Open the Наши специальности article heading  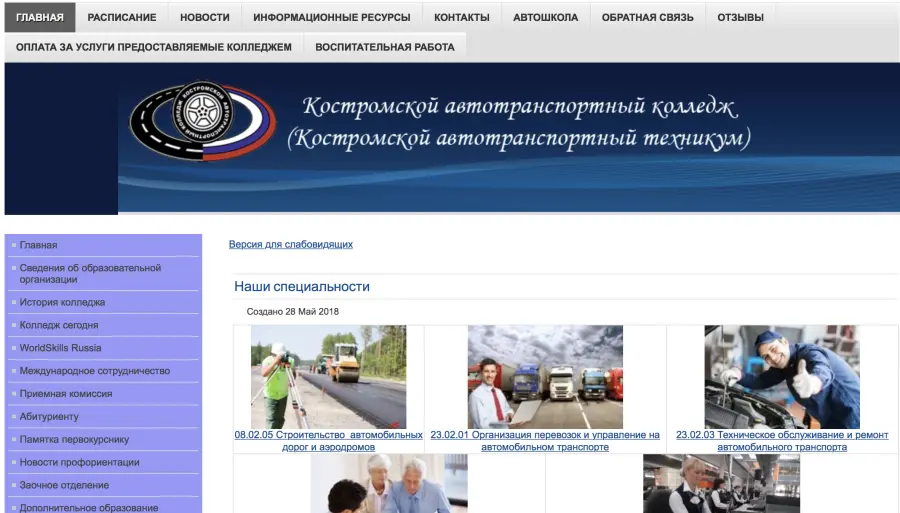[x=302, y=287]
